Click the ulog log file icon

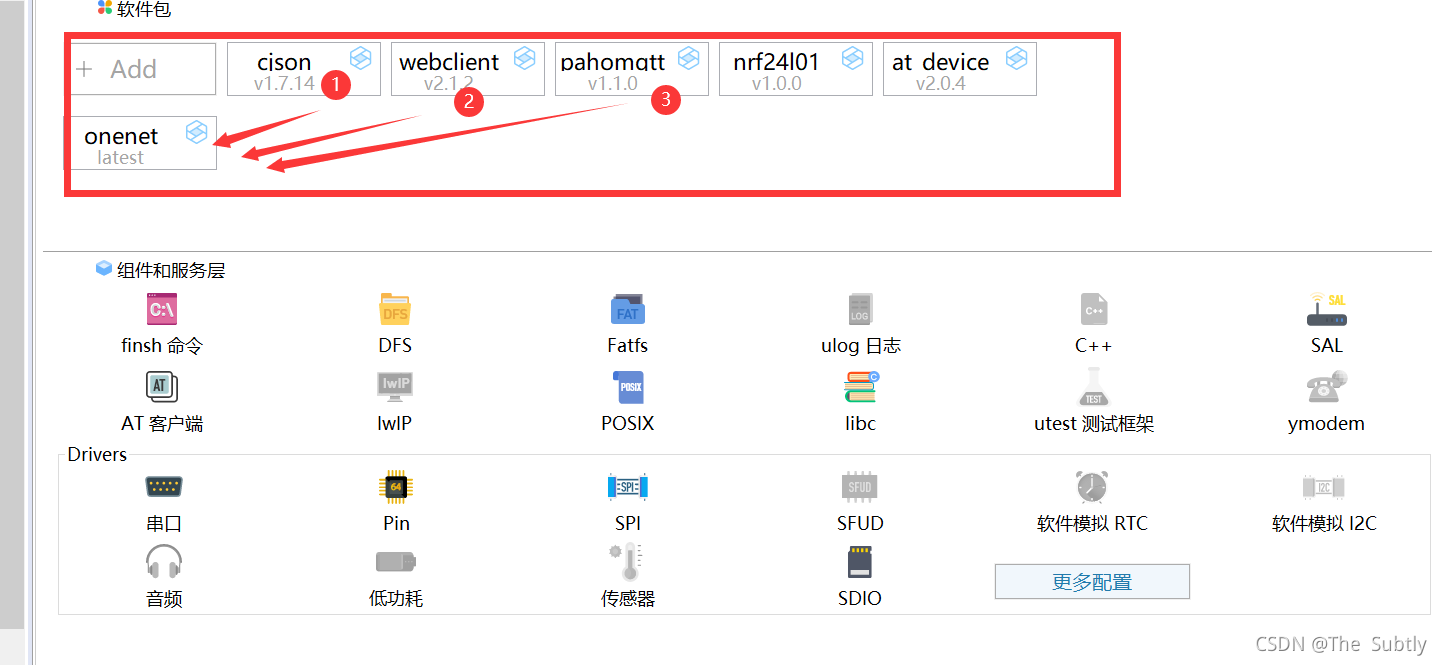(x=860, y=310)
